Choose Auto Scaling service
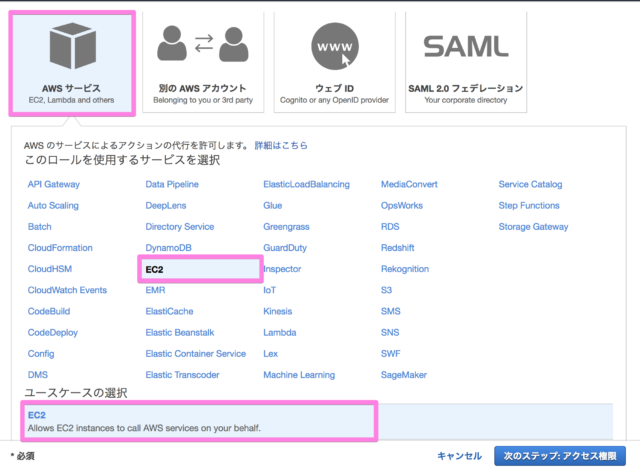Viewport: 640px width, 471px height. tap(53, 205)
